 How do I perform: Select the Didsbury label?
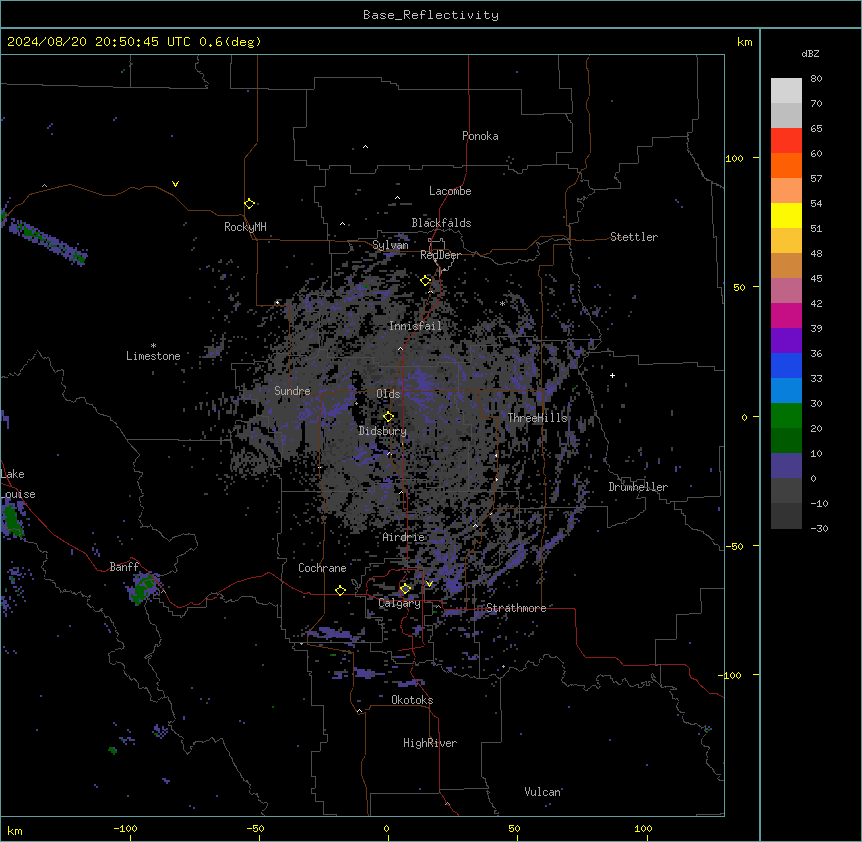pos(383,431)
